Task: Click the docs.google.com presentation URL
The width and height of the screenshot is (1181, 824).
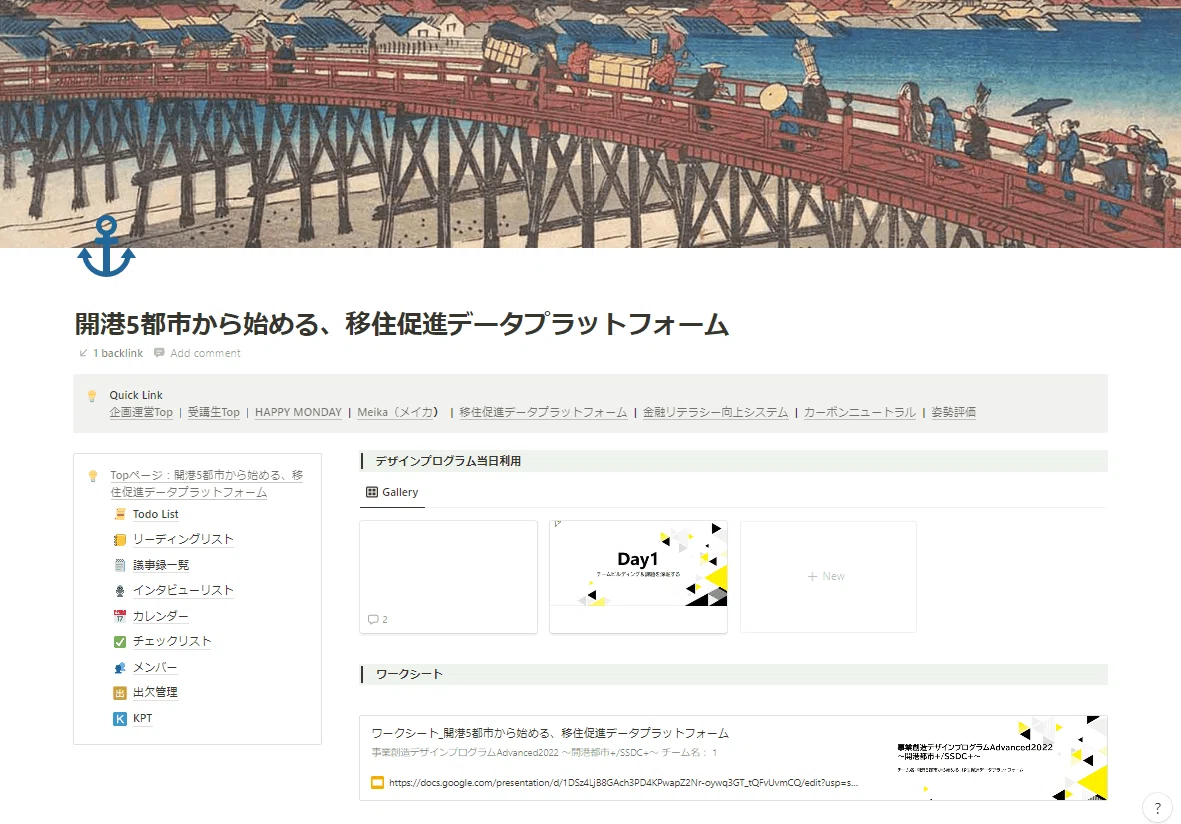Action: click(x=623, y=783)
